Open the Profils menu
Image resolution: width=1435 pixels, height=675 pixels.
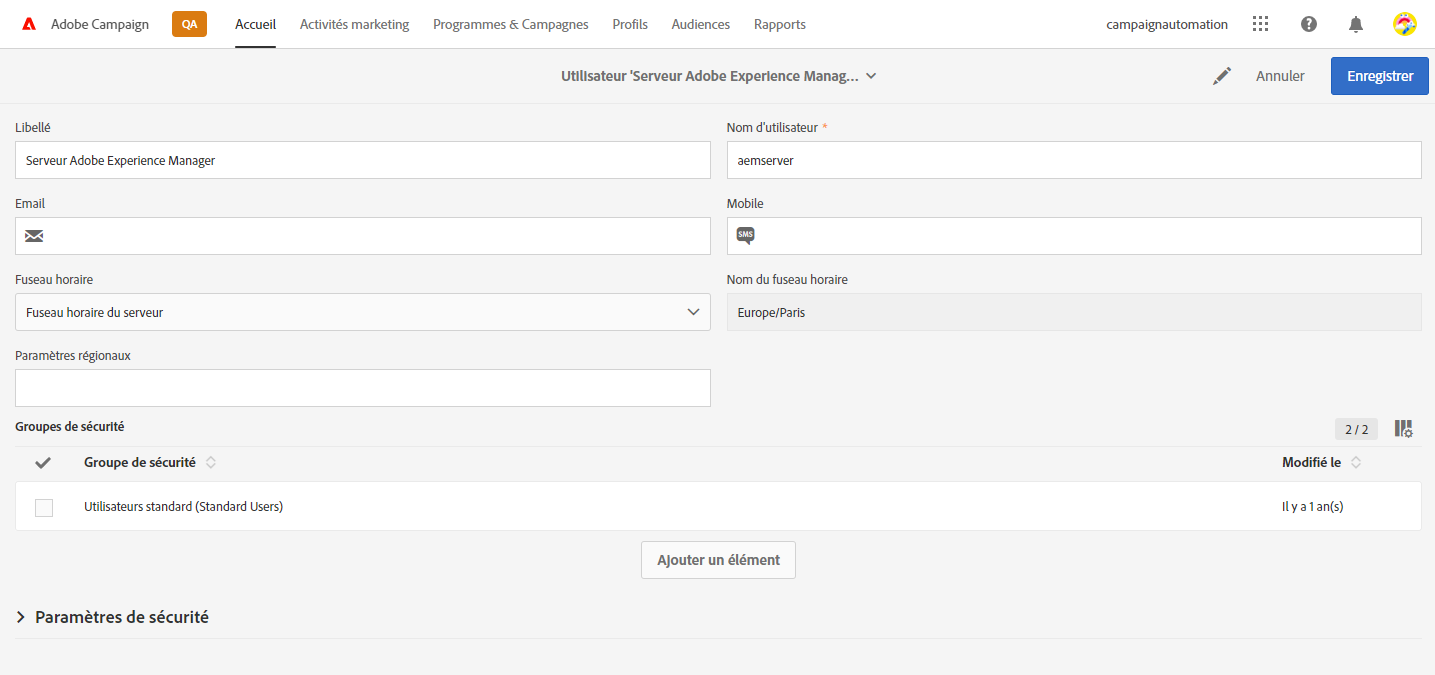pos(630,24)
